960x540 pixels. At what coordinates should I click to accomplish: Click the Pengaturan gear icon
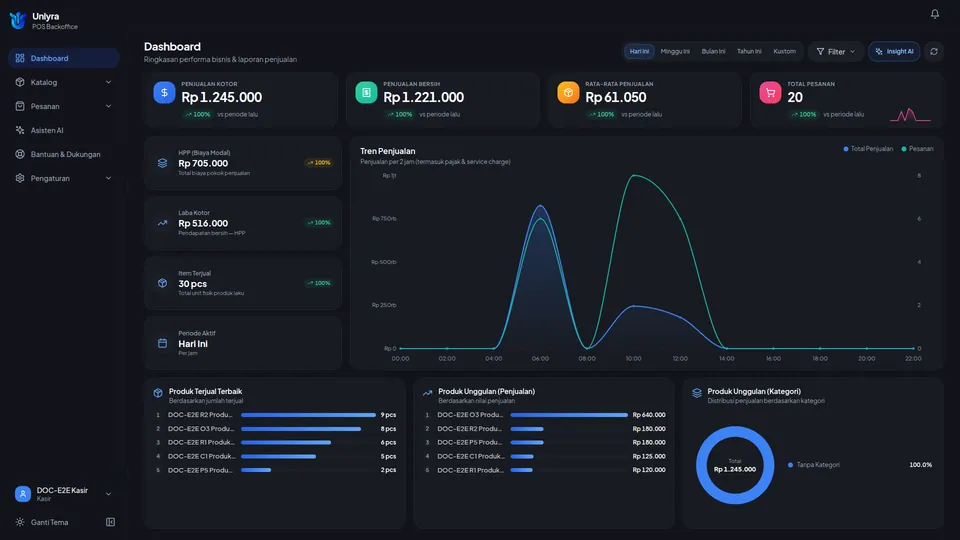tap(20, 178)
